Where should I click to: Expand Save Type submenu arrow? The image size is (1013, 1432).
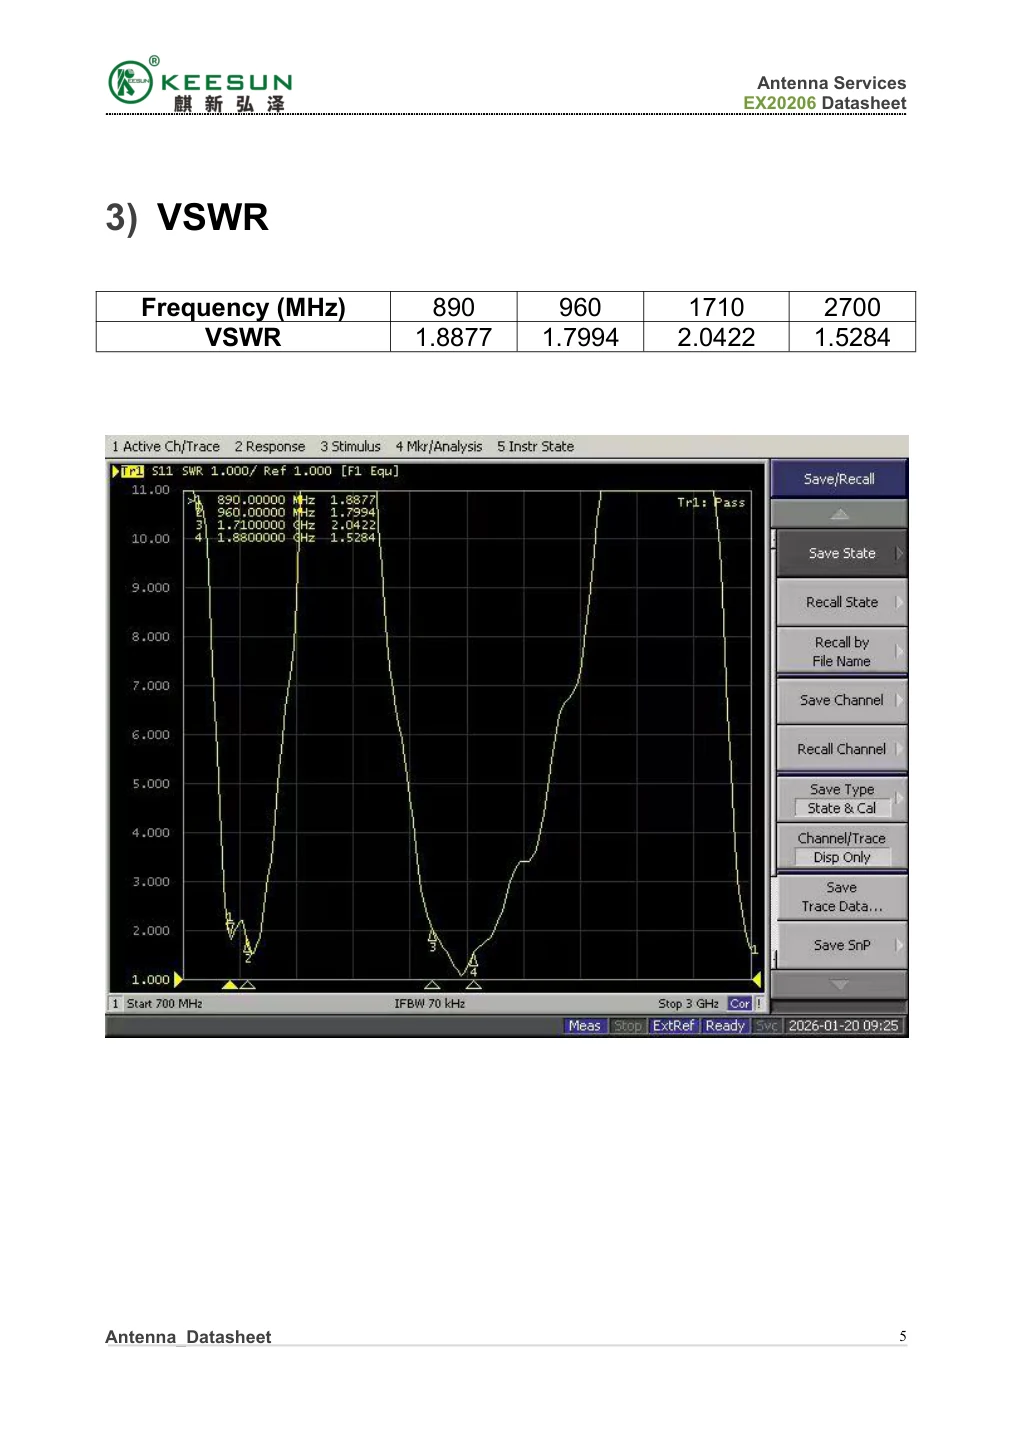pos(899,798)
